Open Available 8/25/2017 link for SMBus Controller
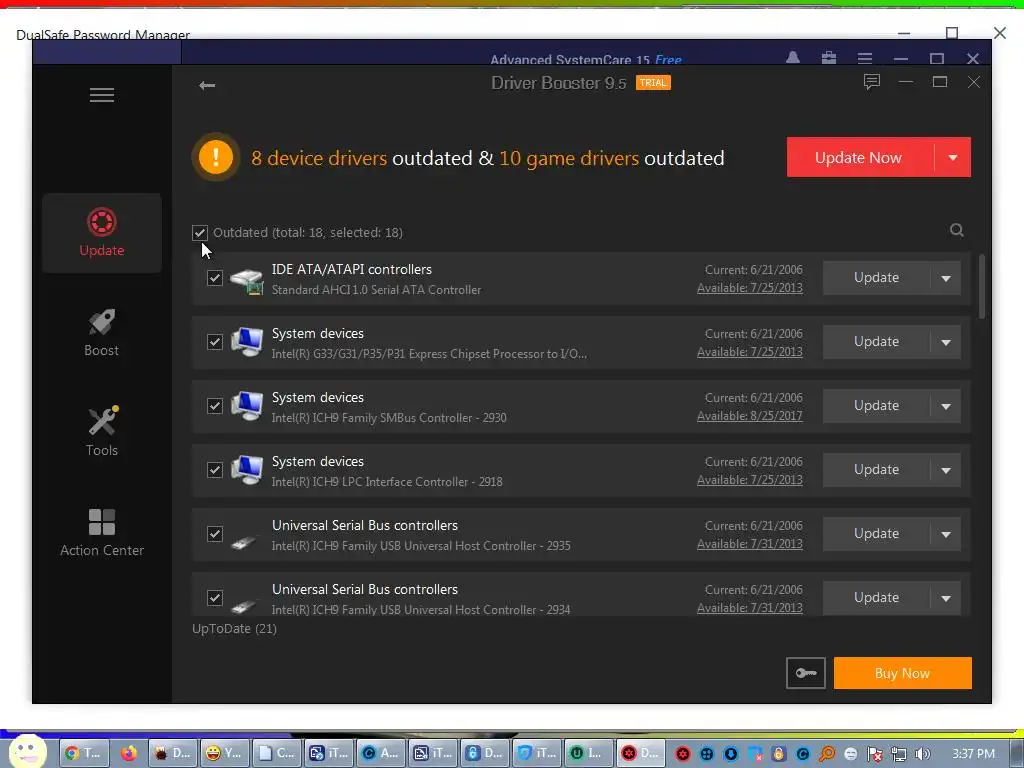 [x=750, y=416]
